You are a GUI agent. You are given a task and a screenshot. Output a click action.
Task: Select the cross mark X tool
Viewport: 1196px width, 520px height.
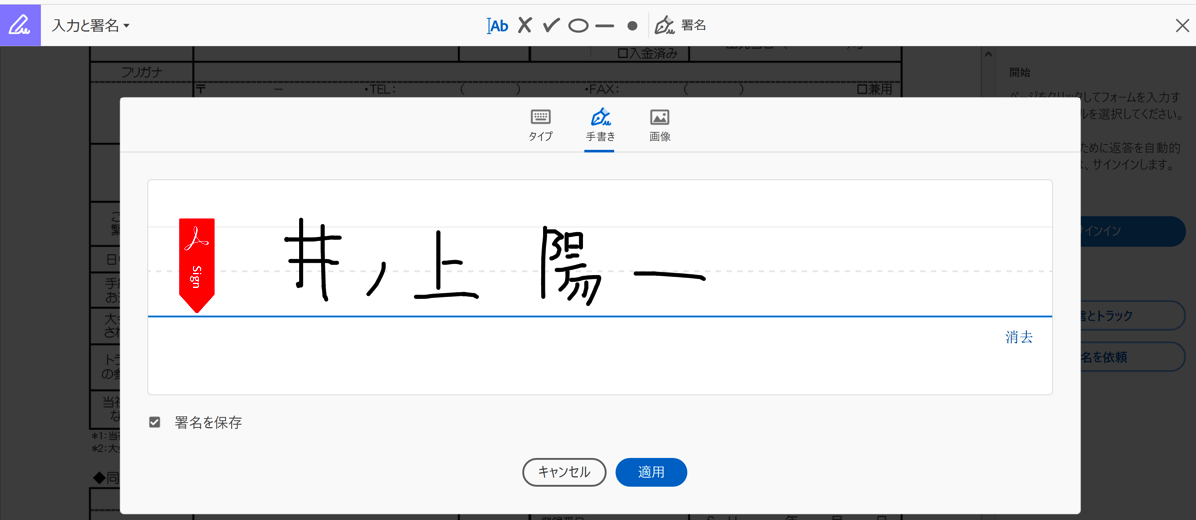tap(524, 25)
